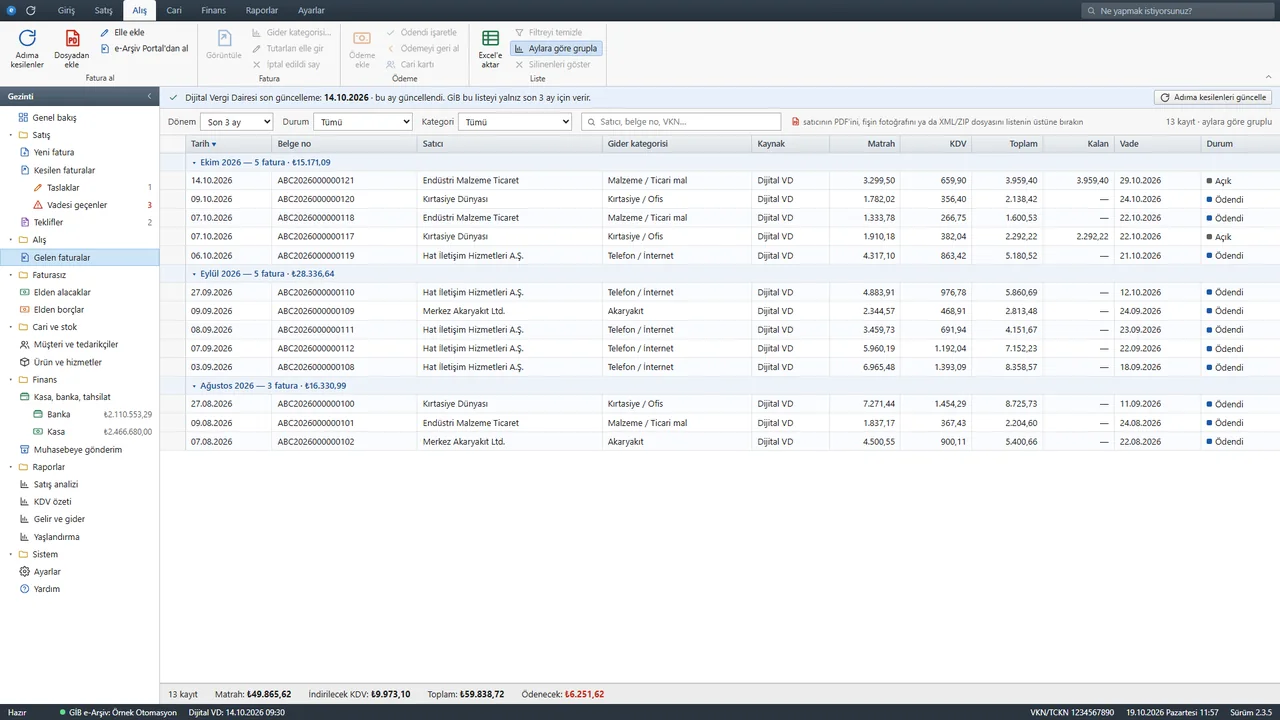Switch to the Finans ribbon tab
This screenshot has width=1280, height=720.
(x=213, y=10)
